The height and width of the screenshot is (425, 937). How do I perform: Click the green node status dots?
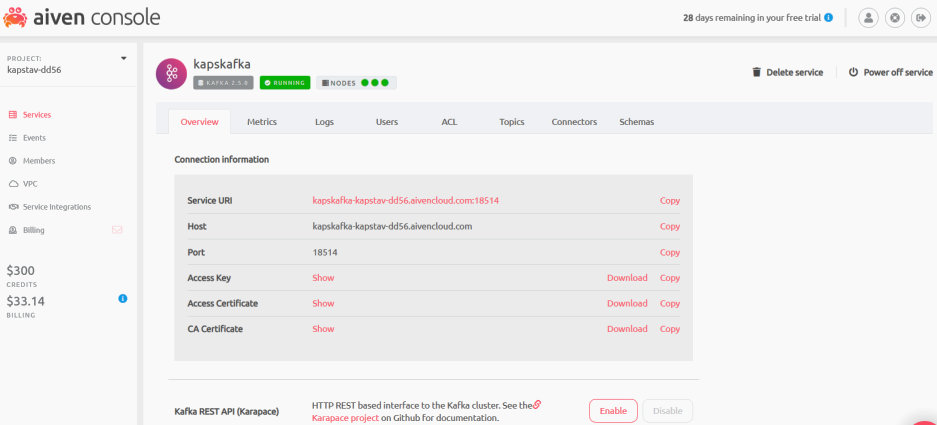point(375,82)
